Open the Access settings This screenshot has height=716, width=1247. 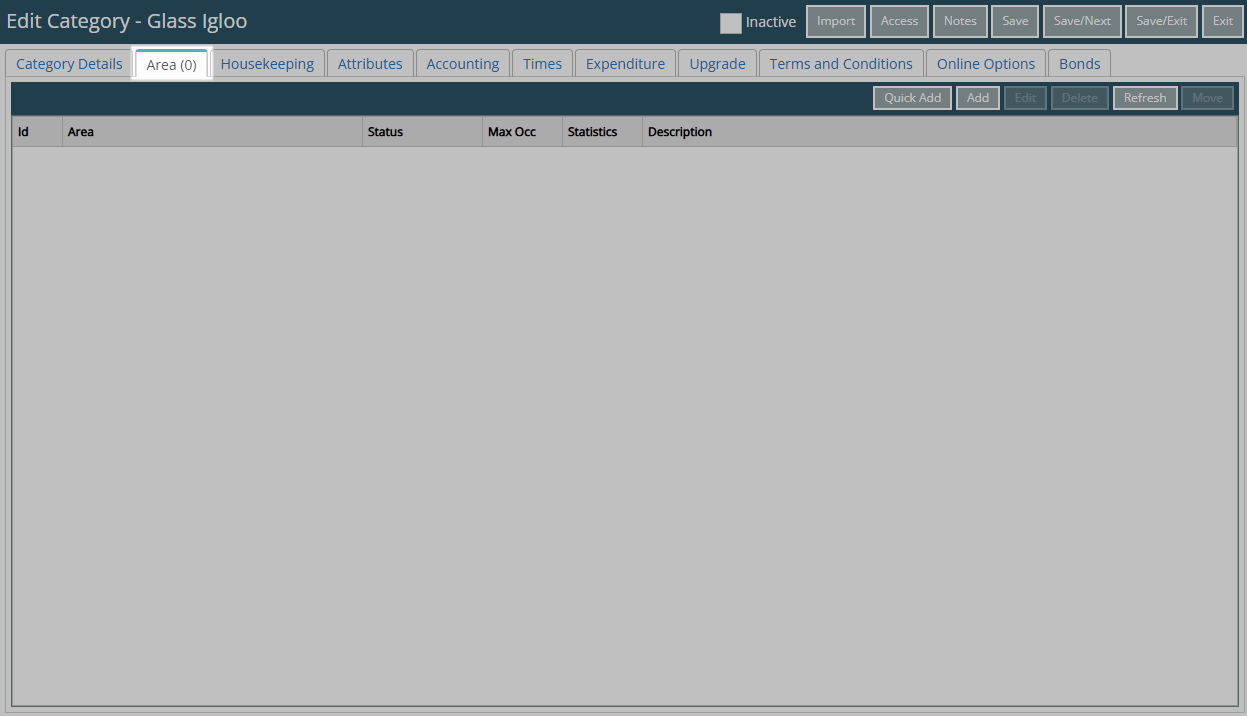click(899, 21)
